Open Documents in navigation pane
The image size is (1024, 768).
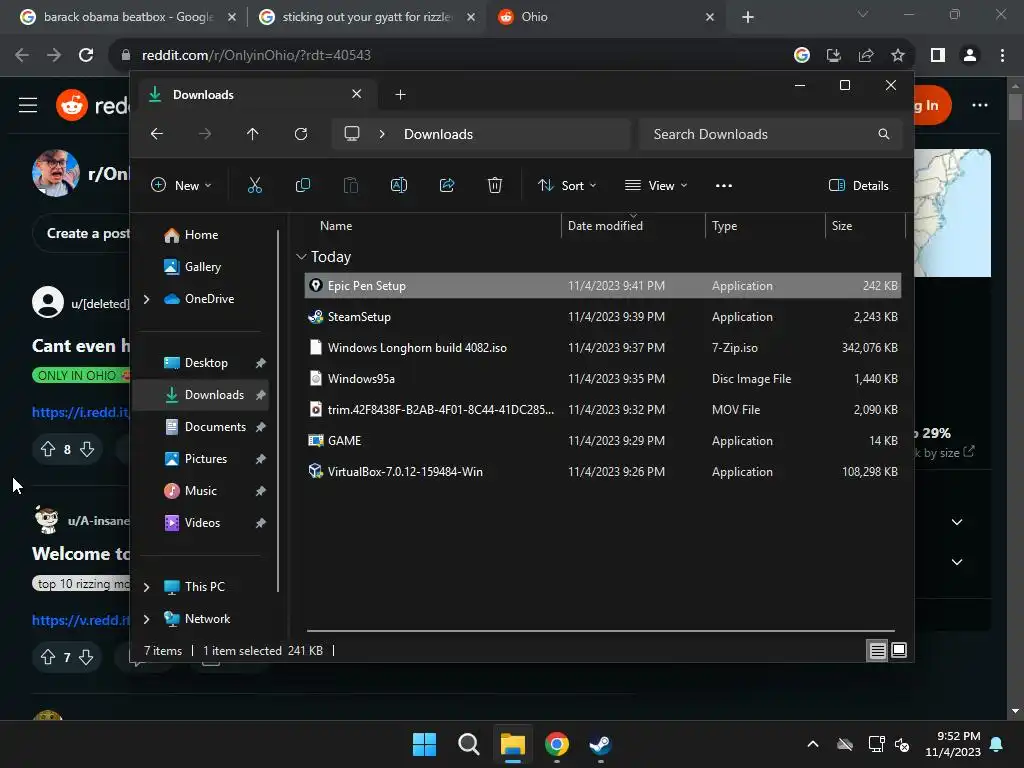point(215,427)
